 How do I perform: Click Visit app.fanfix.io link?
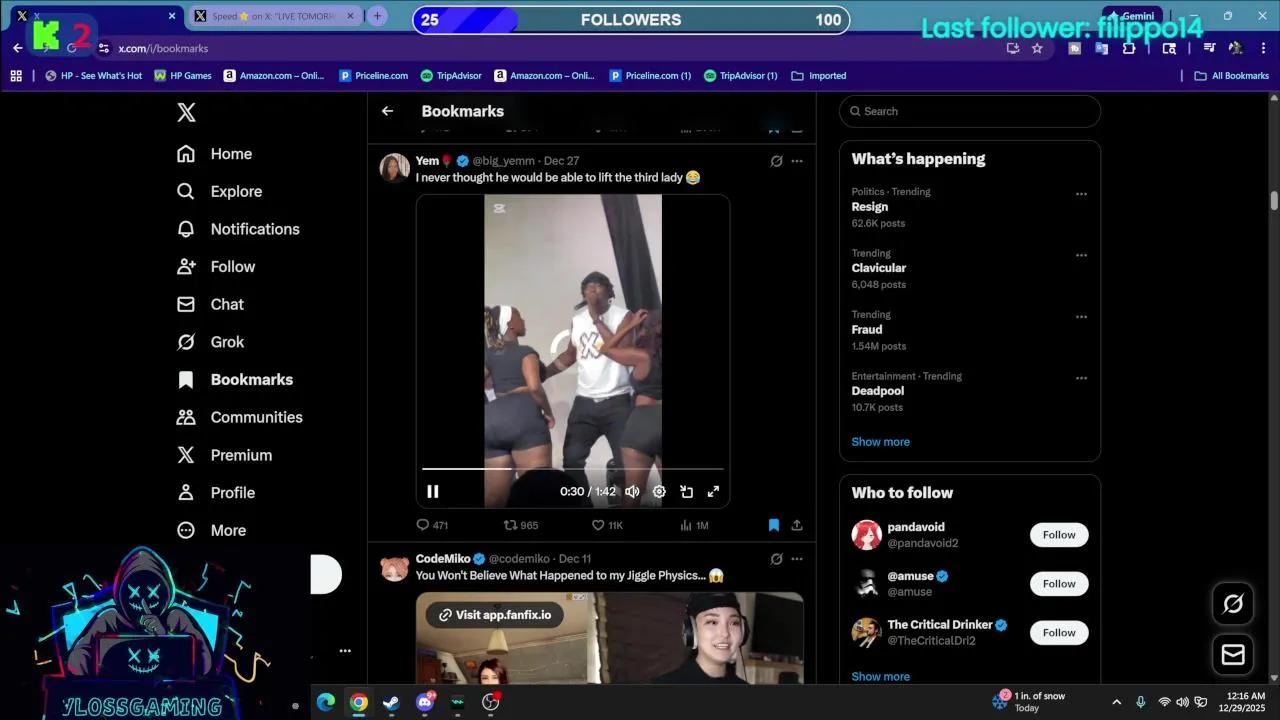494,615
